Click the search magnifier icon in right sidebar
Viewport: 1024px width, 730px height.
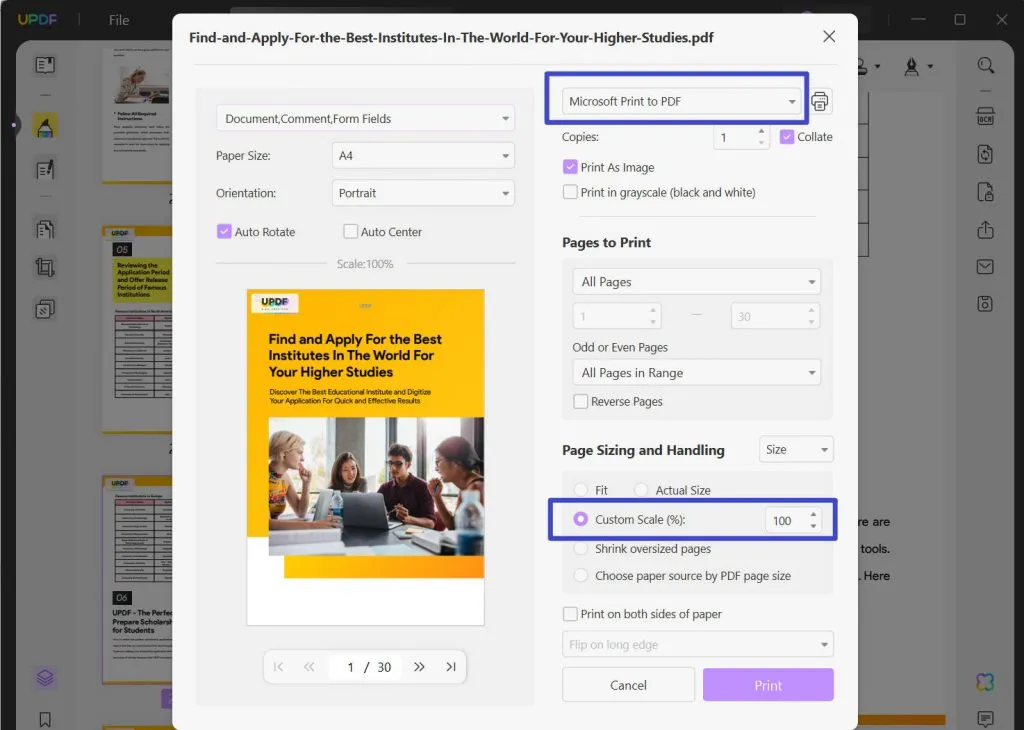985,65
